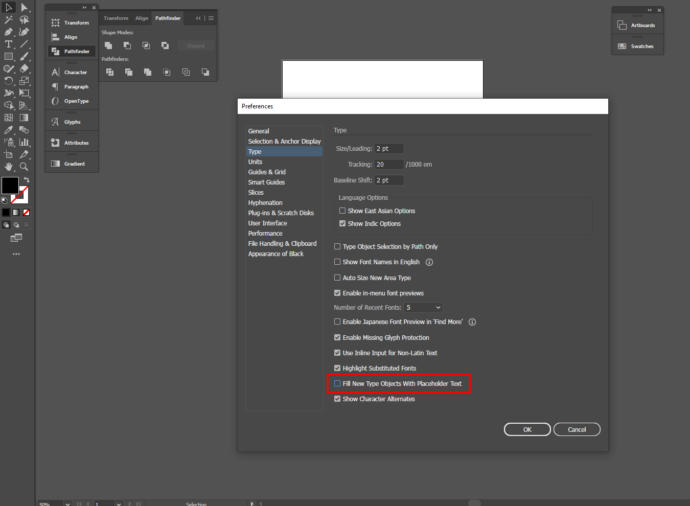Click the Minus Back pathfinder icon
The image size is (690, 506).
pyautogui.click(x=205, y=72)
